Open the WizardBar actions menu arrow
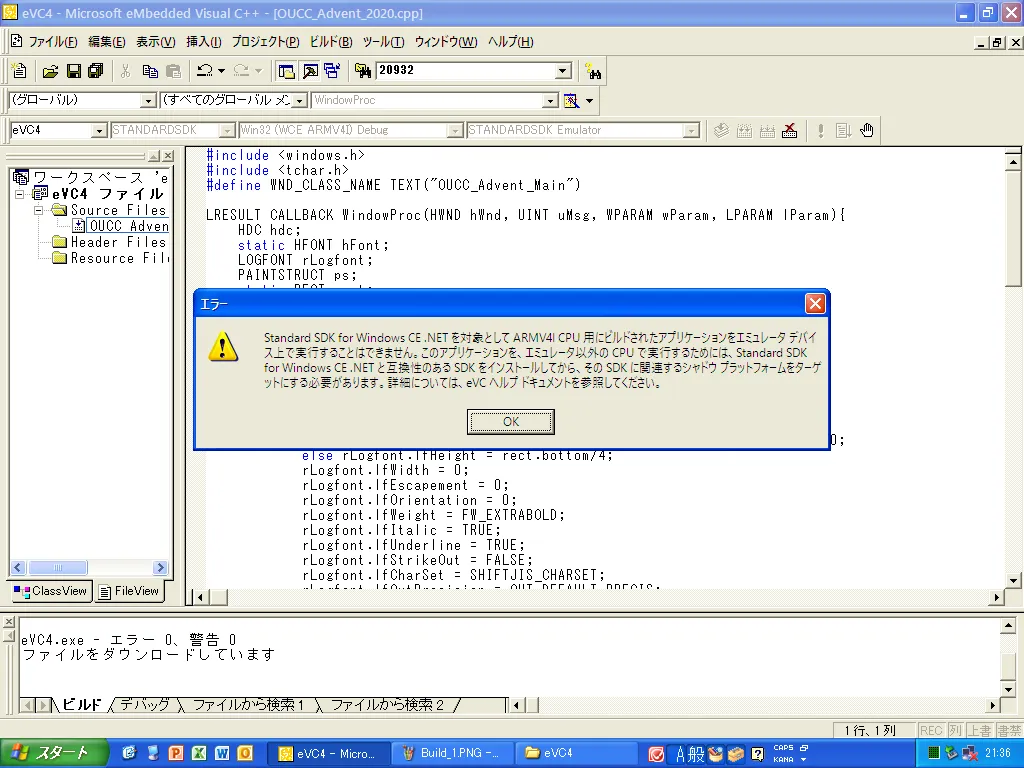Viewport: 1024px width, 768px height. (x=589, y=101)
